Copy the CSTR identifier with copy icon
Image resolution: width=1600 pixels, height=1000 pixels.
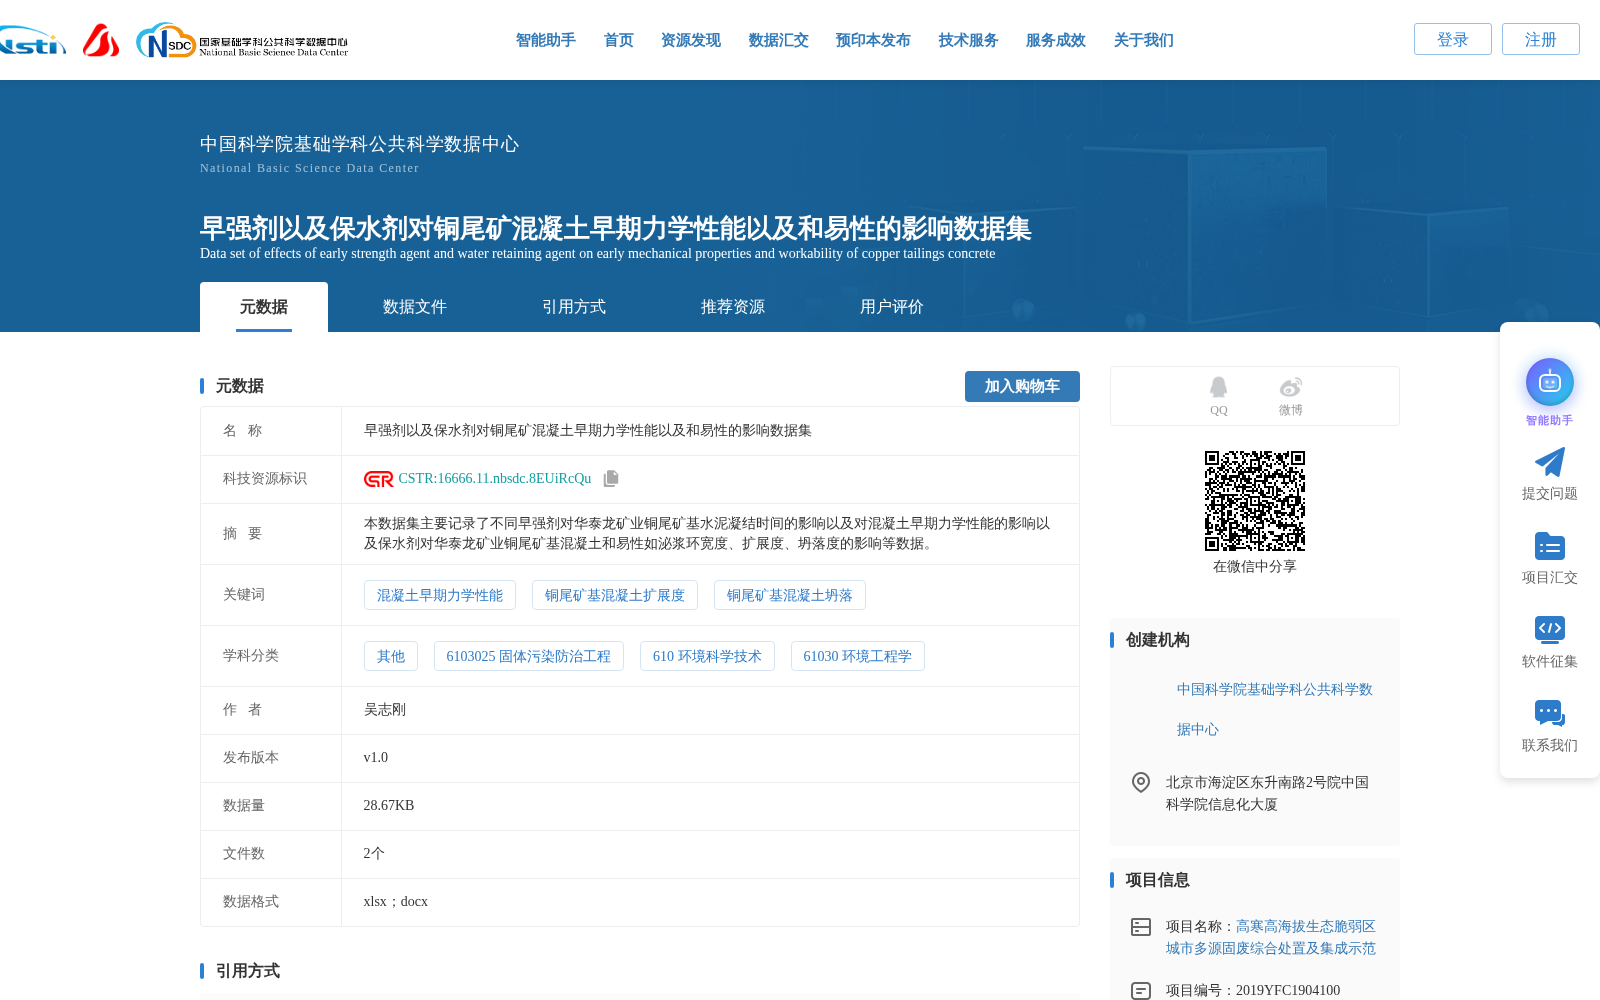(611, 478)
